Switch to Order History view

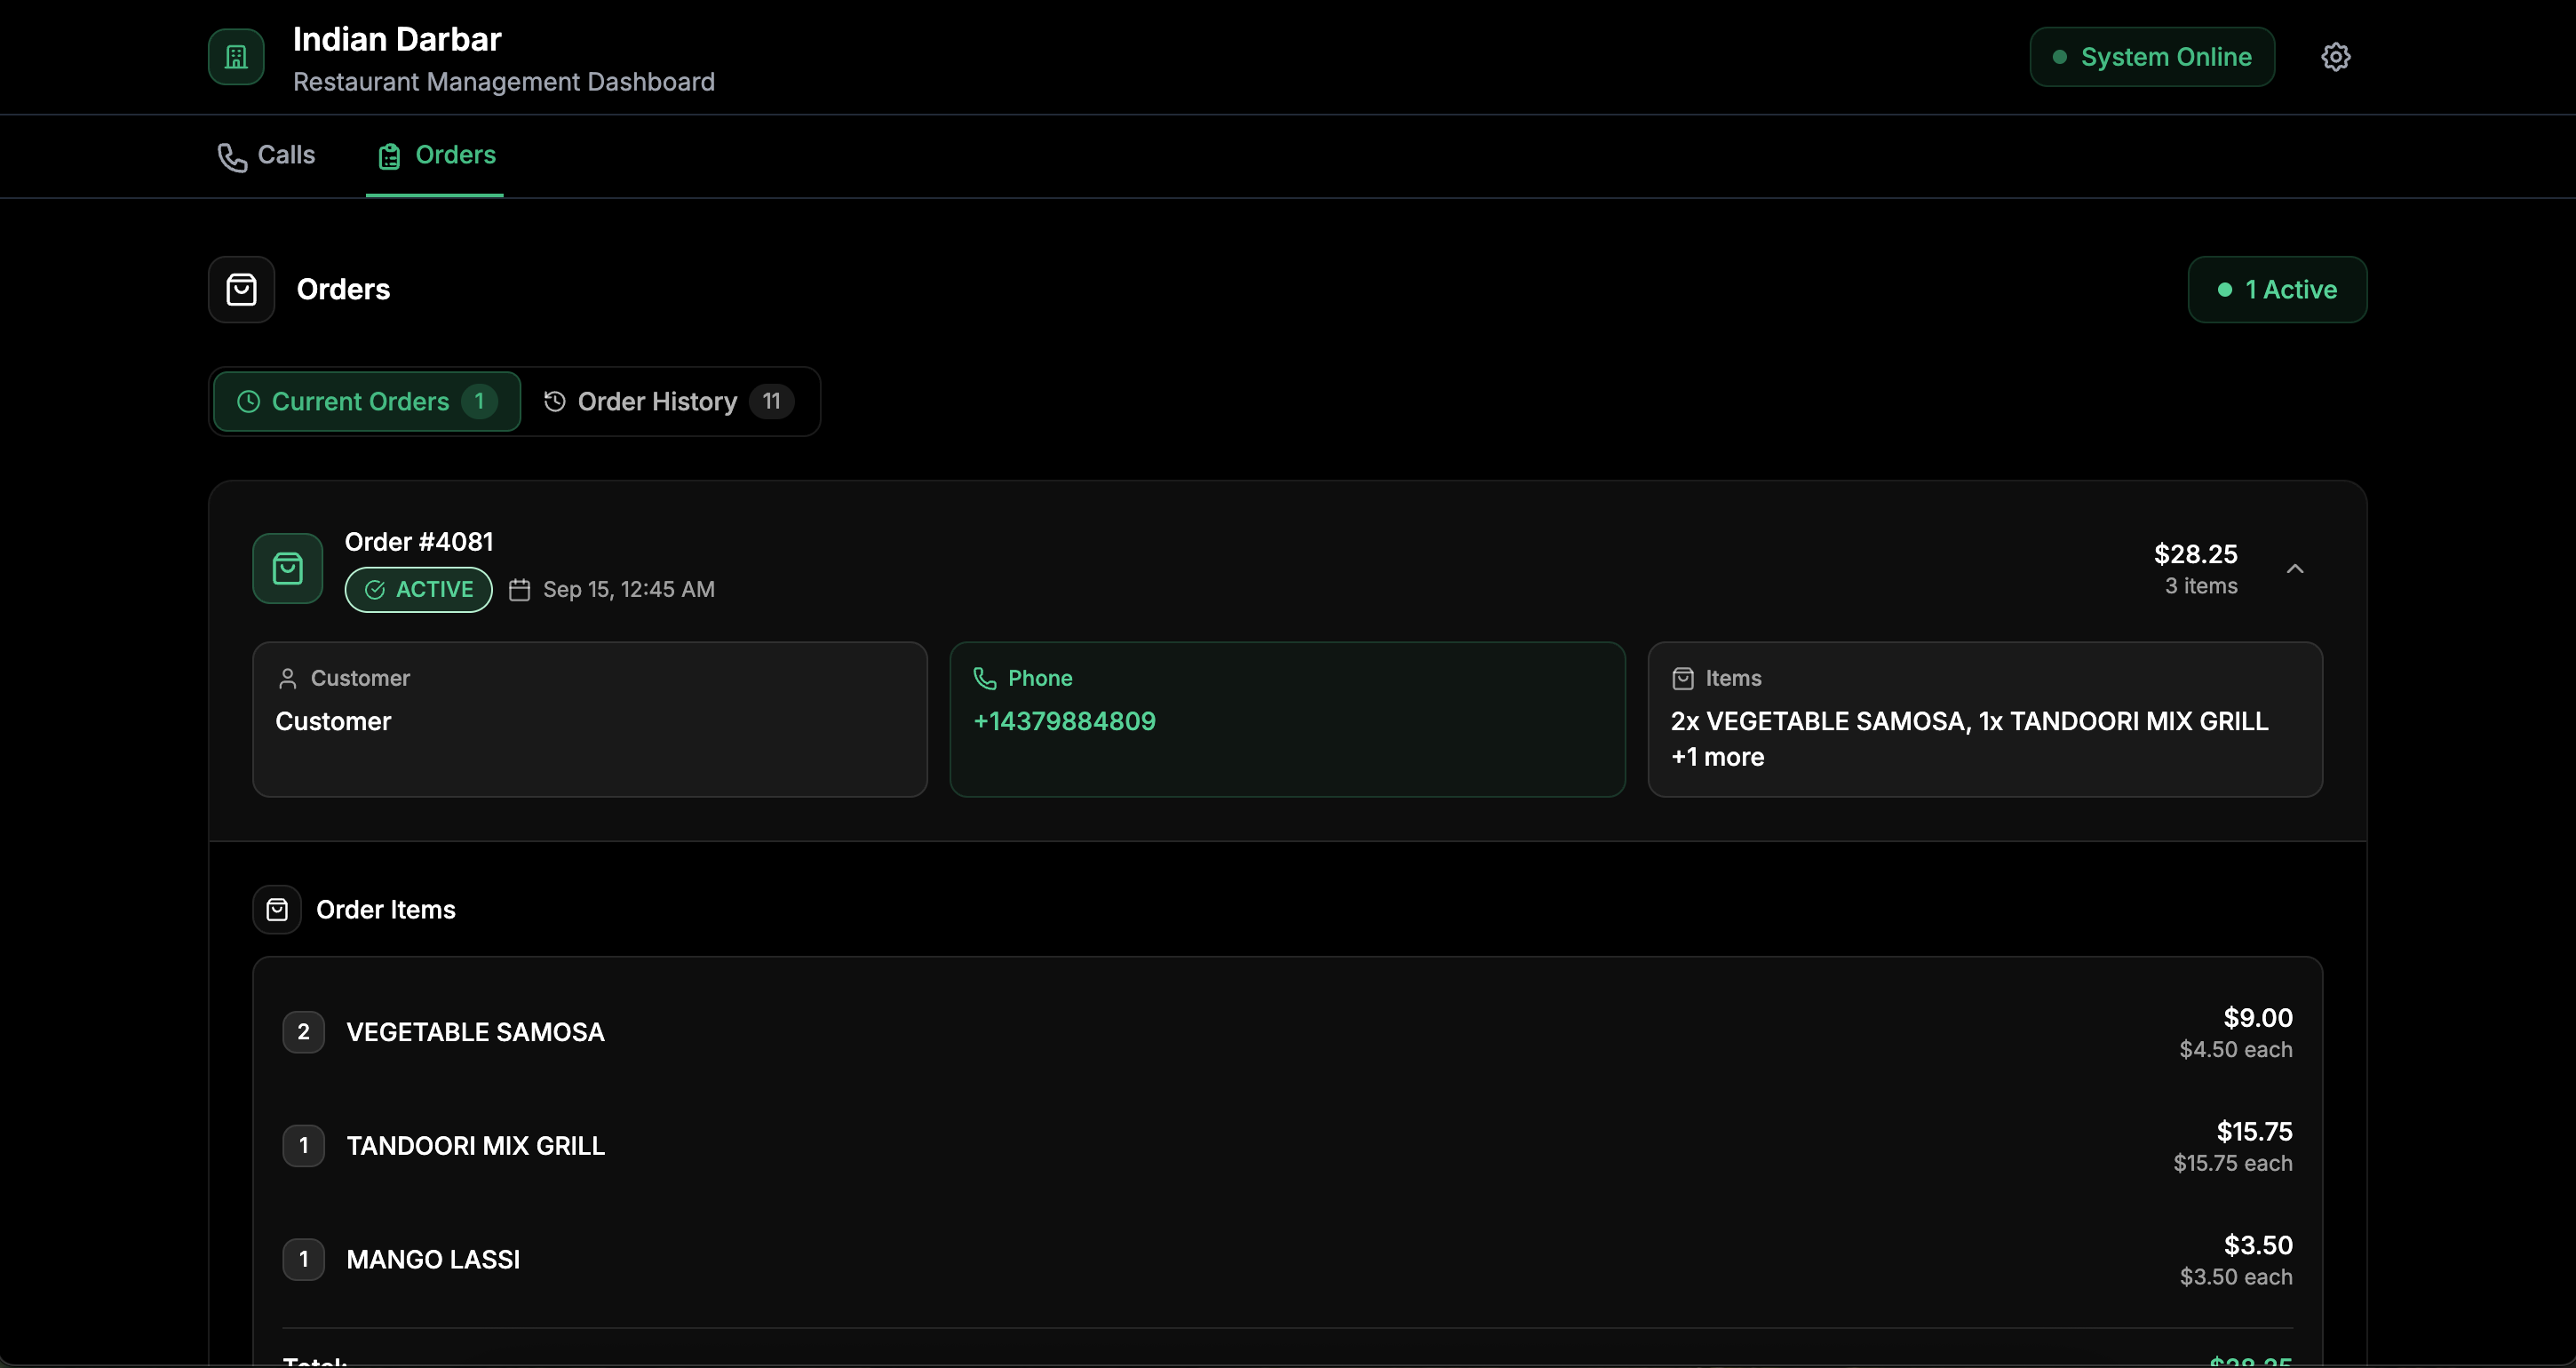pyautogui.click(x=668, y=401)
